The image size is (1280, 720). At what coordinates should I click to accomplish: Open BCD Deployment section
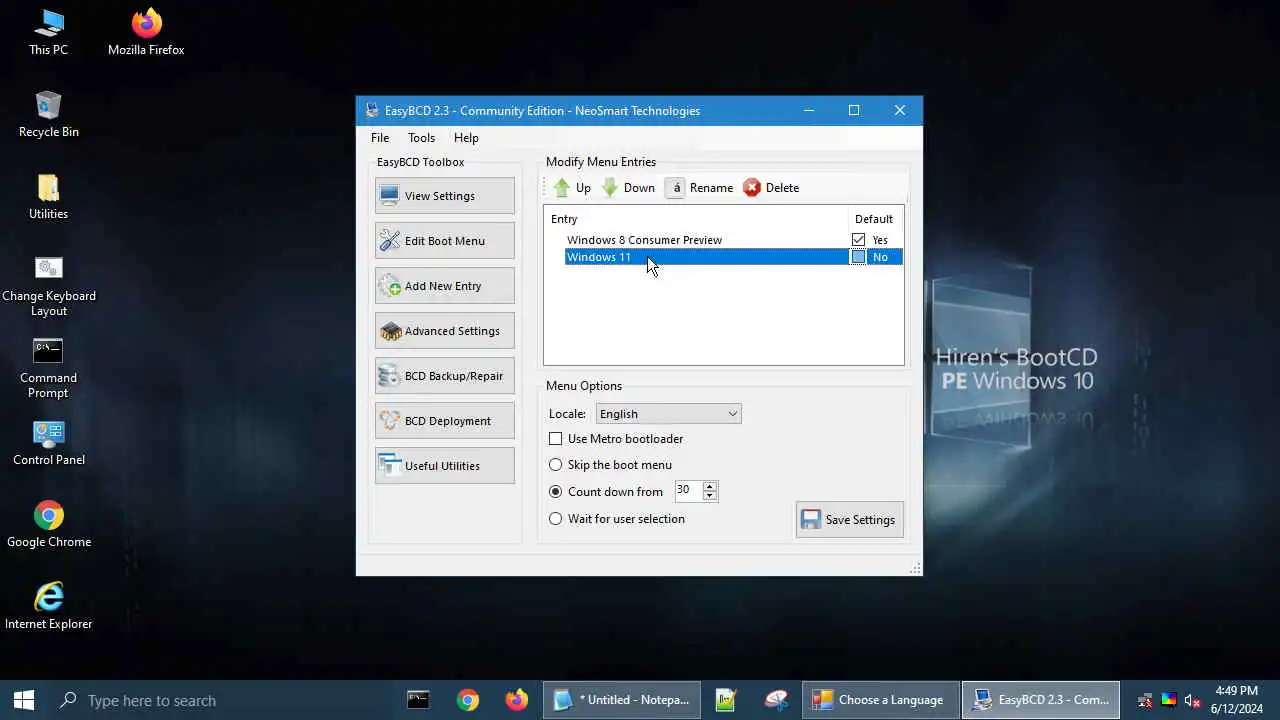click(445, 421)
